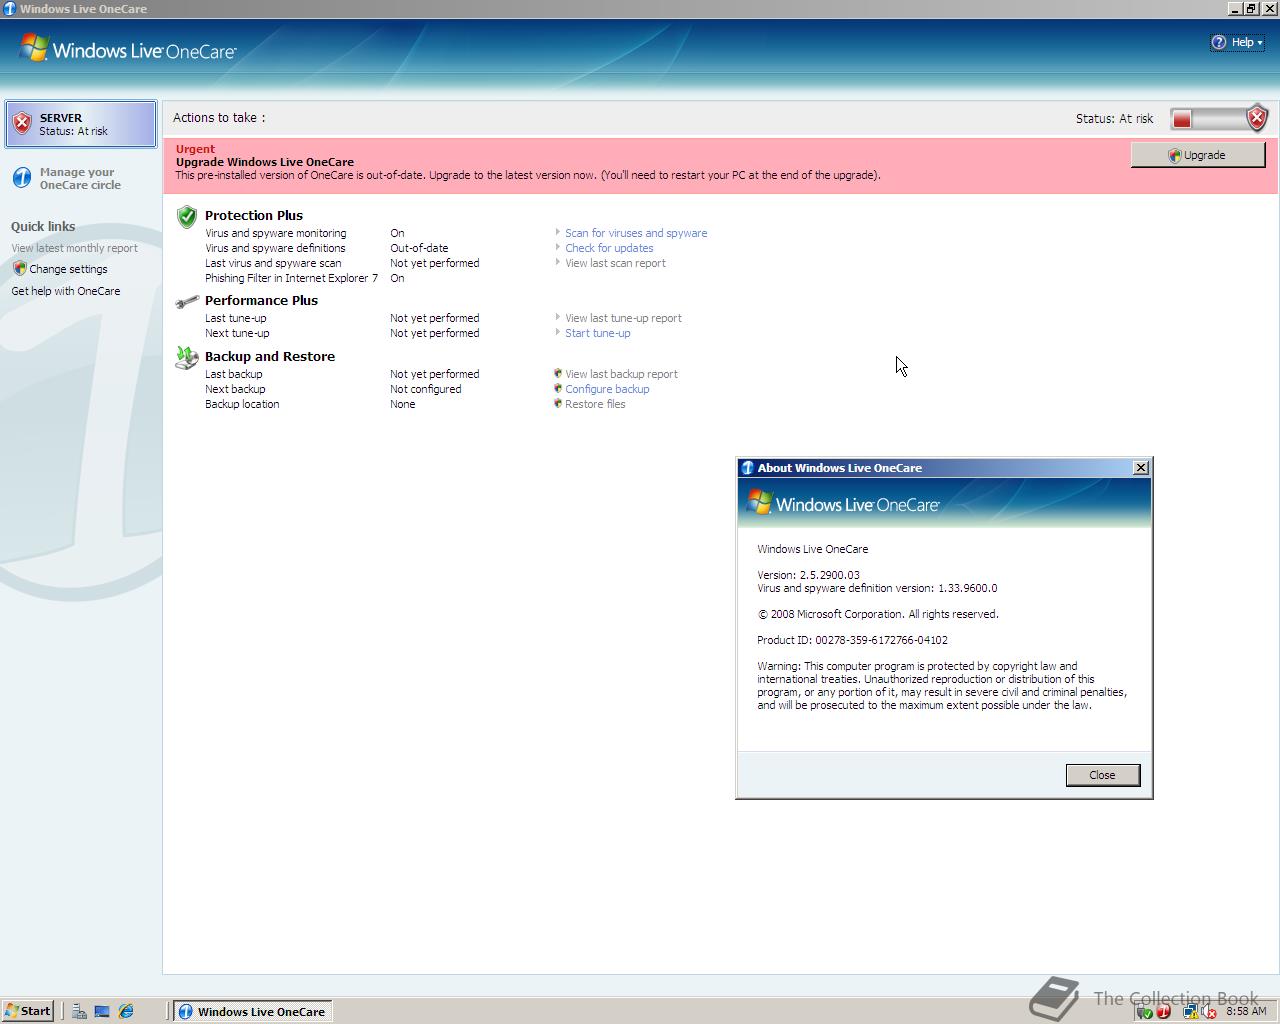Click Check for updates link
Screen dimensions: 1280x1024
click(x=609, y=248)
